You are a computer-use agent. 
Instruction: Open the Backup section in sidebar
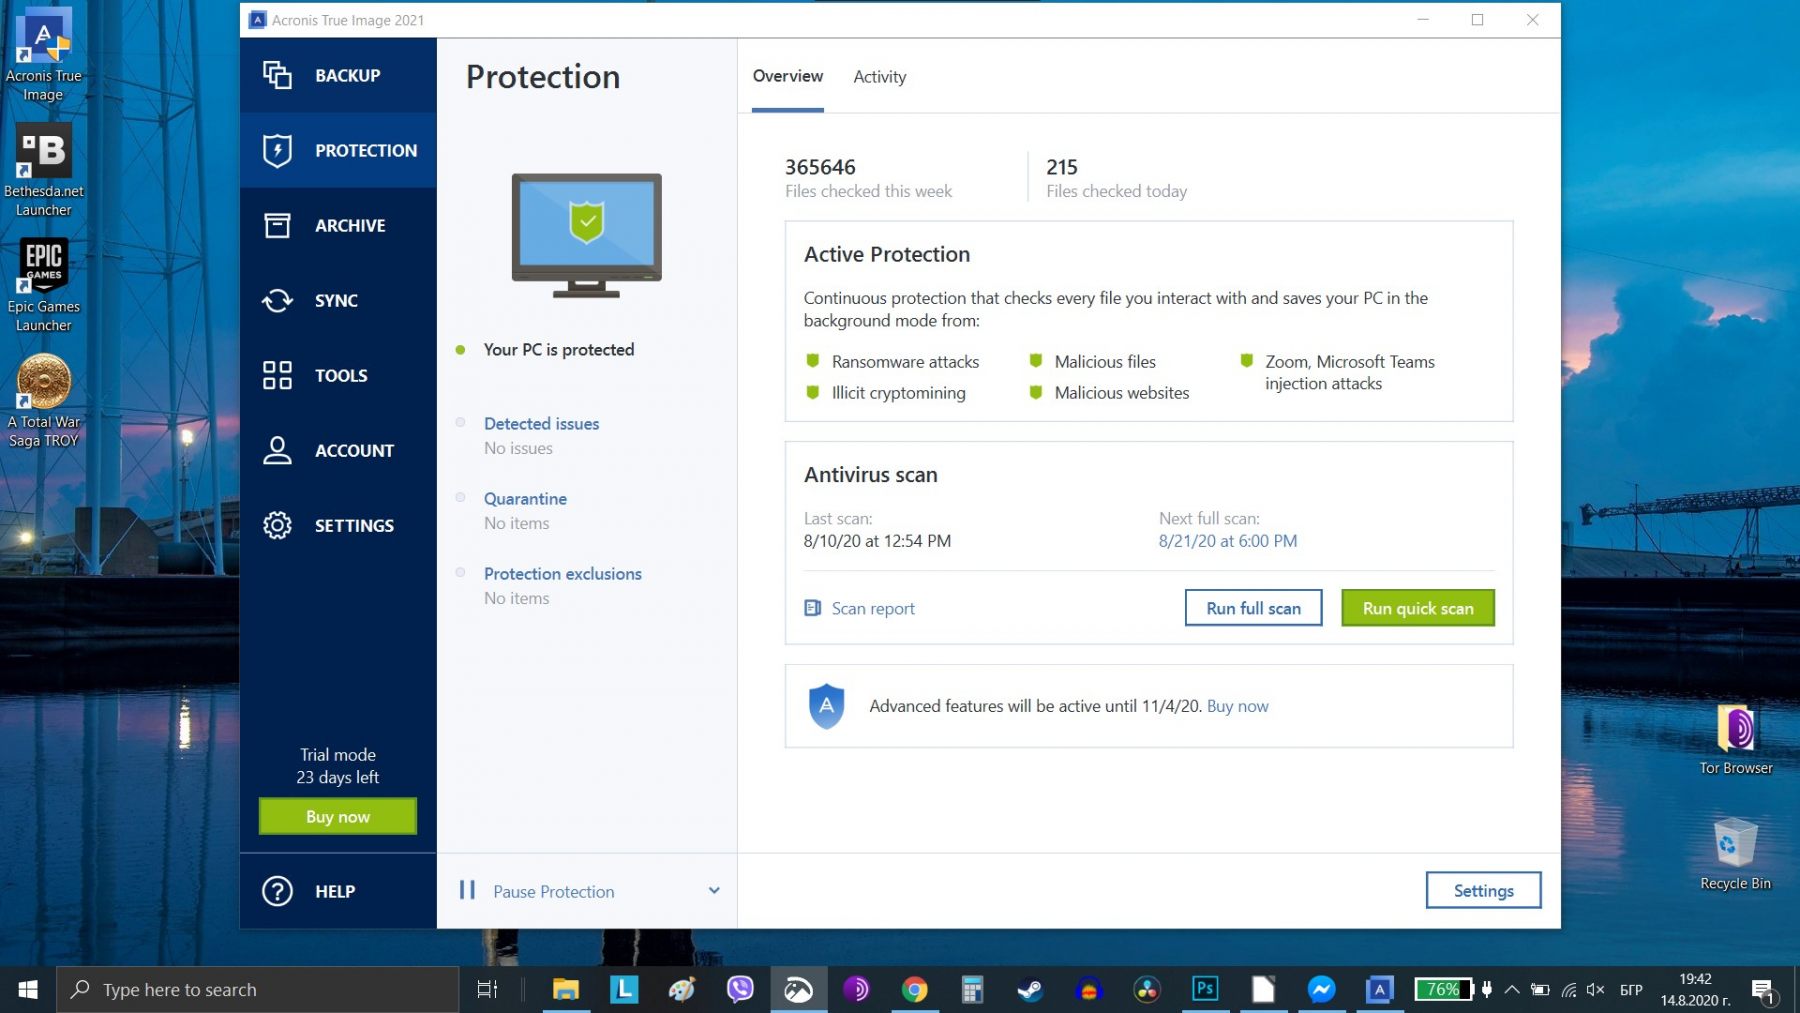(338, 75)
